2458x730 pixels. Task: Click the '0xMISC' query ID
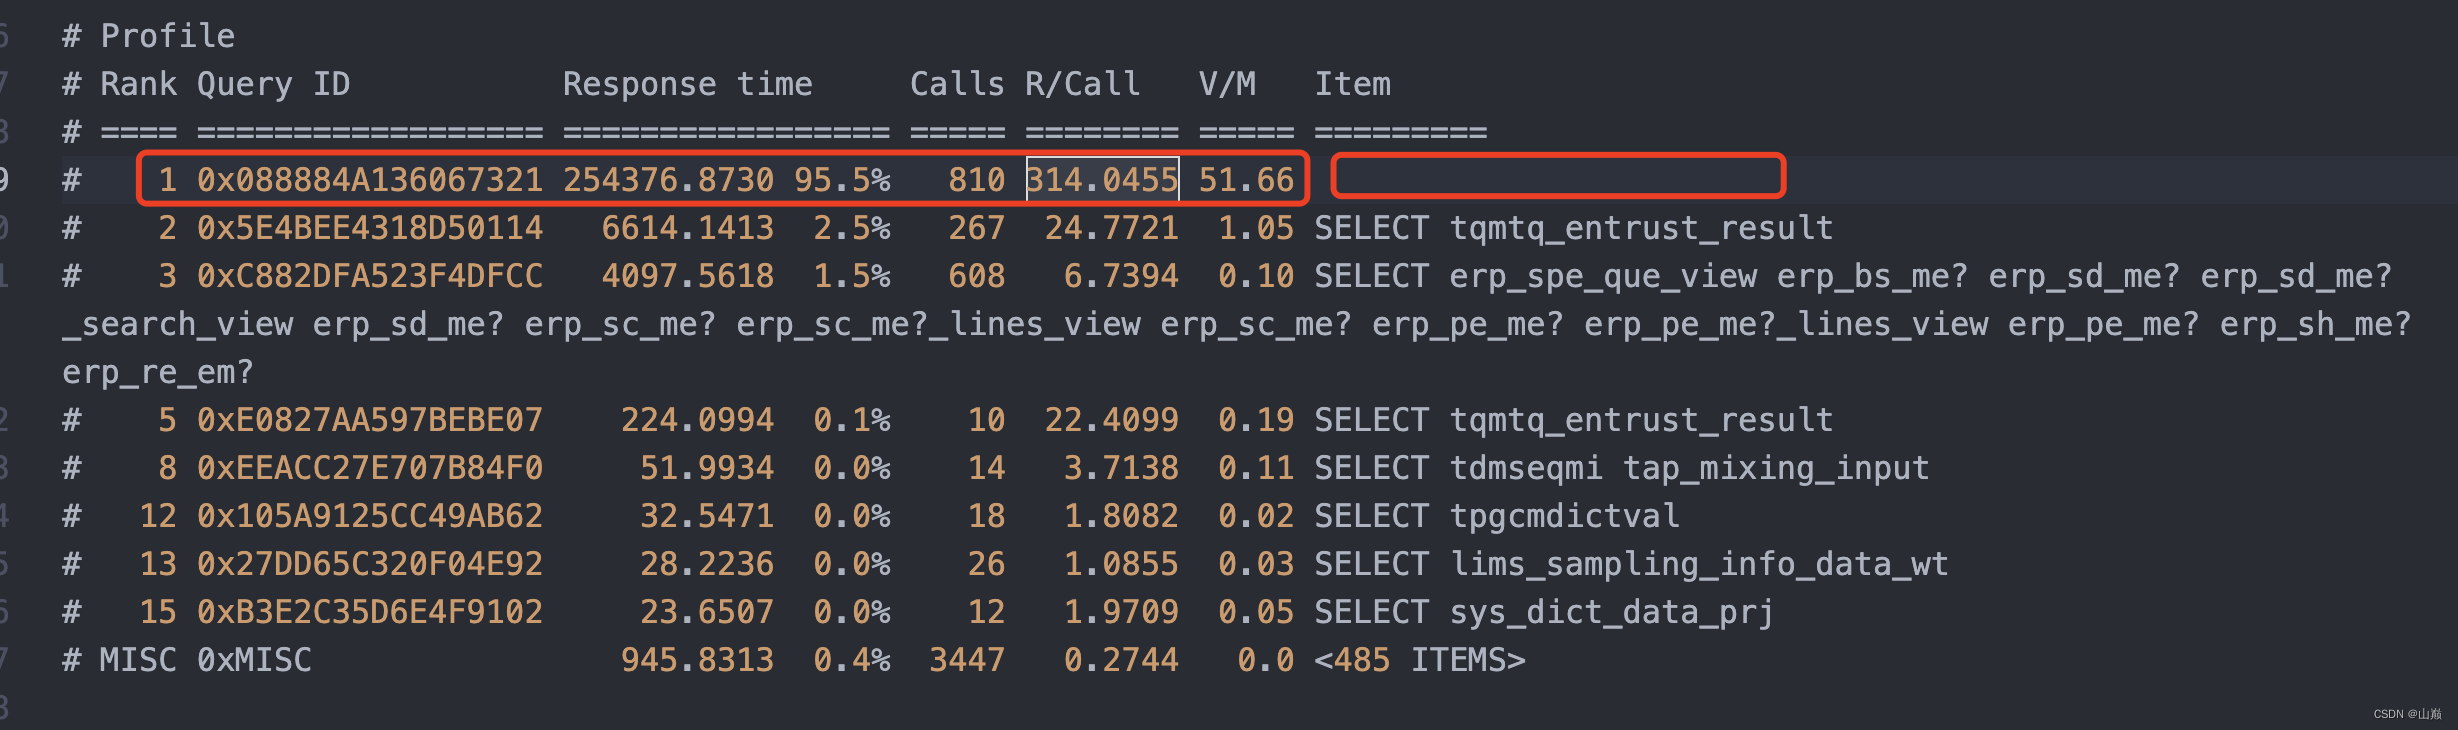[x=254, y=660]
